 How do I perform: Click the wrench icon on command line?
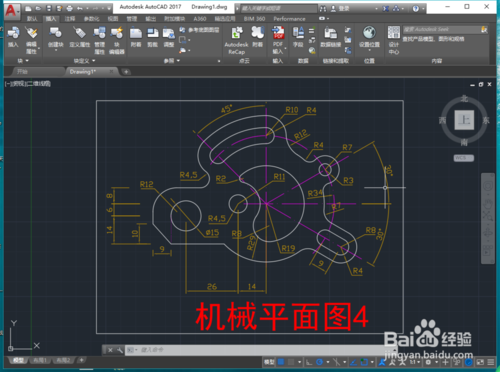pos(119,350)
